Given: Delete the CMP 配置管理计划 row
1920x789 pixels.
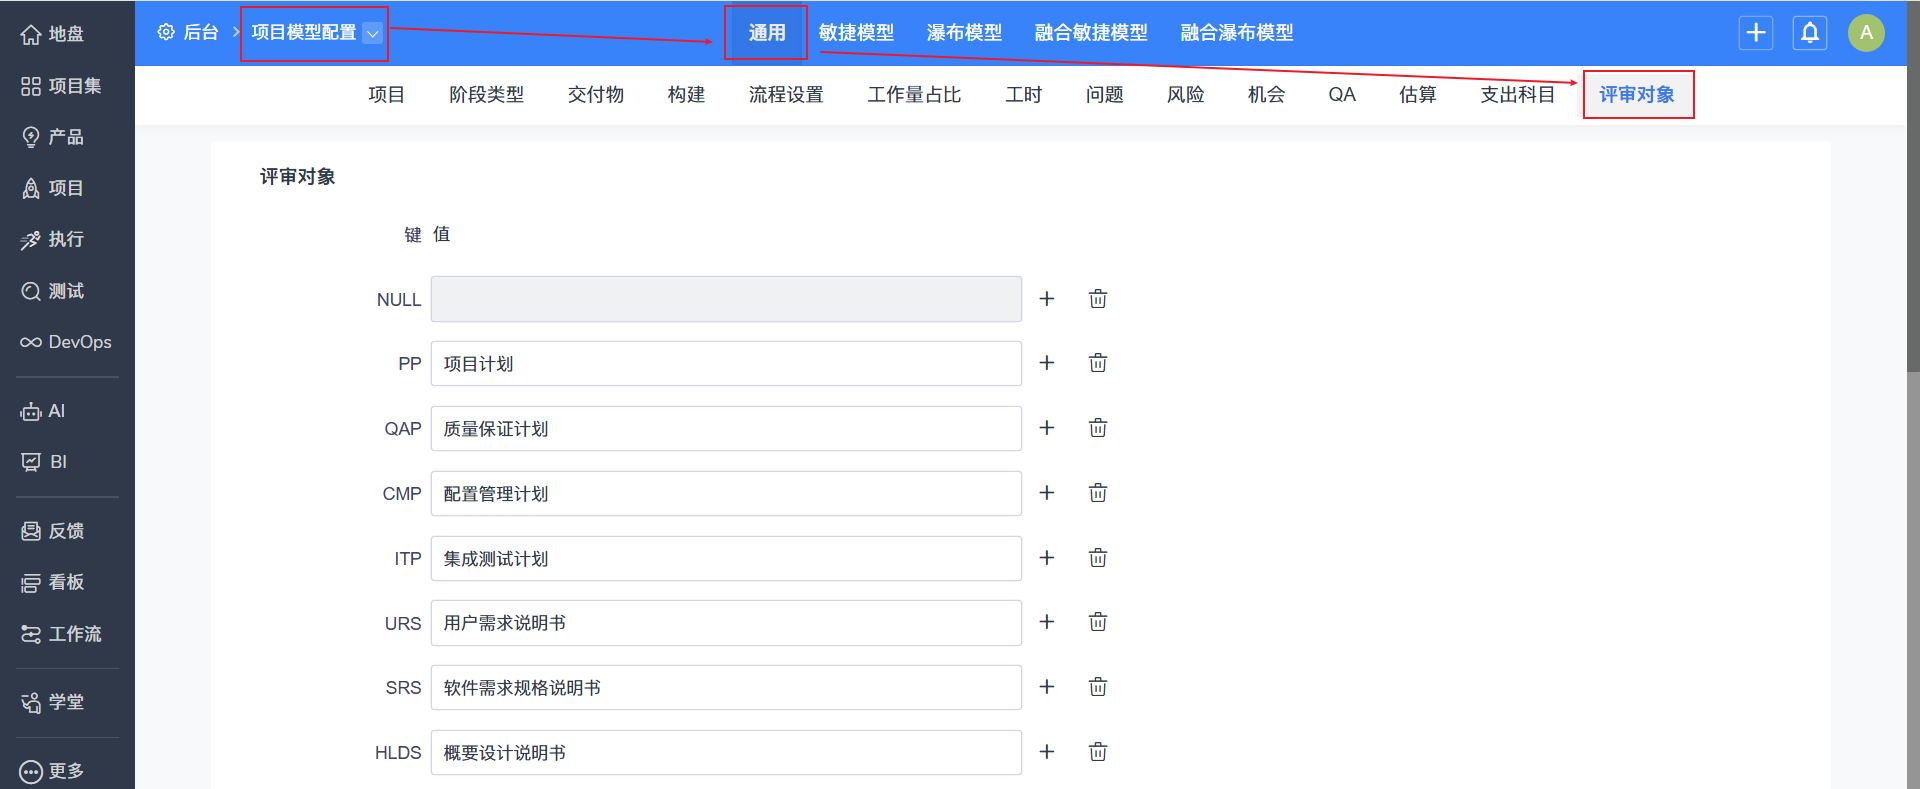Looking at the screenshot, I should pyautogui.click(x=1098, y=493).
